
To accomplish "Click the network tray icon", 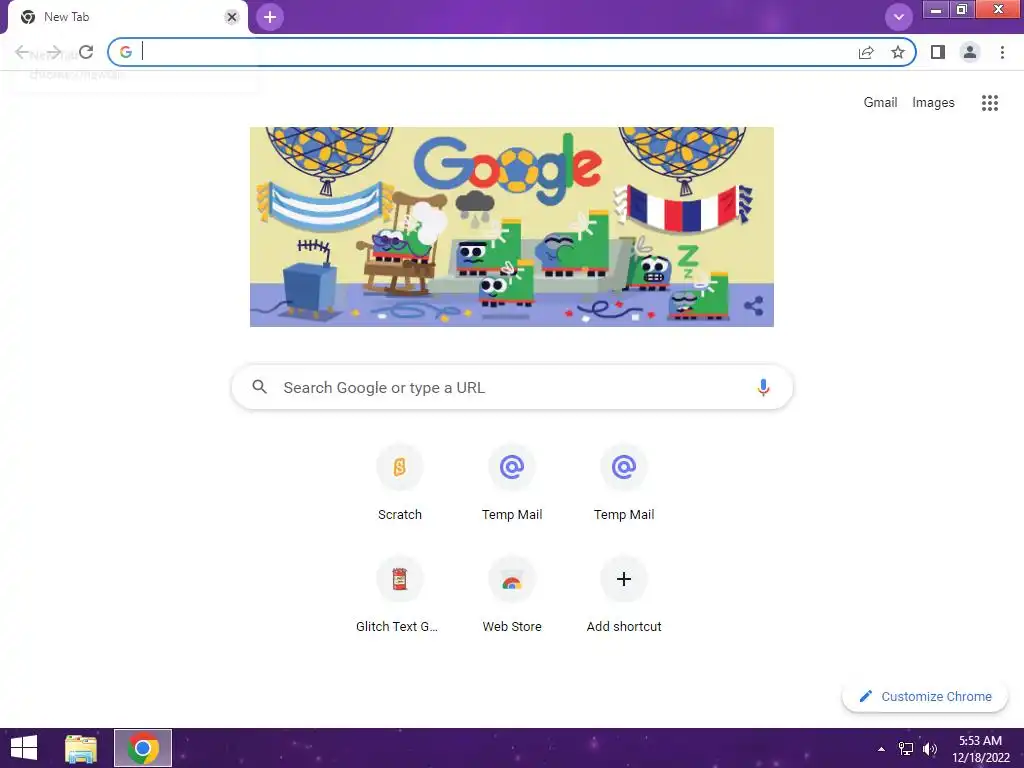I will (x=906, y=748).
